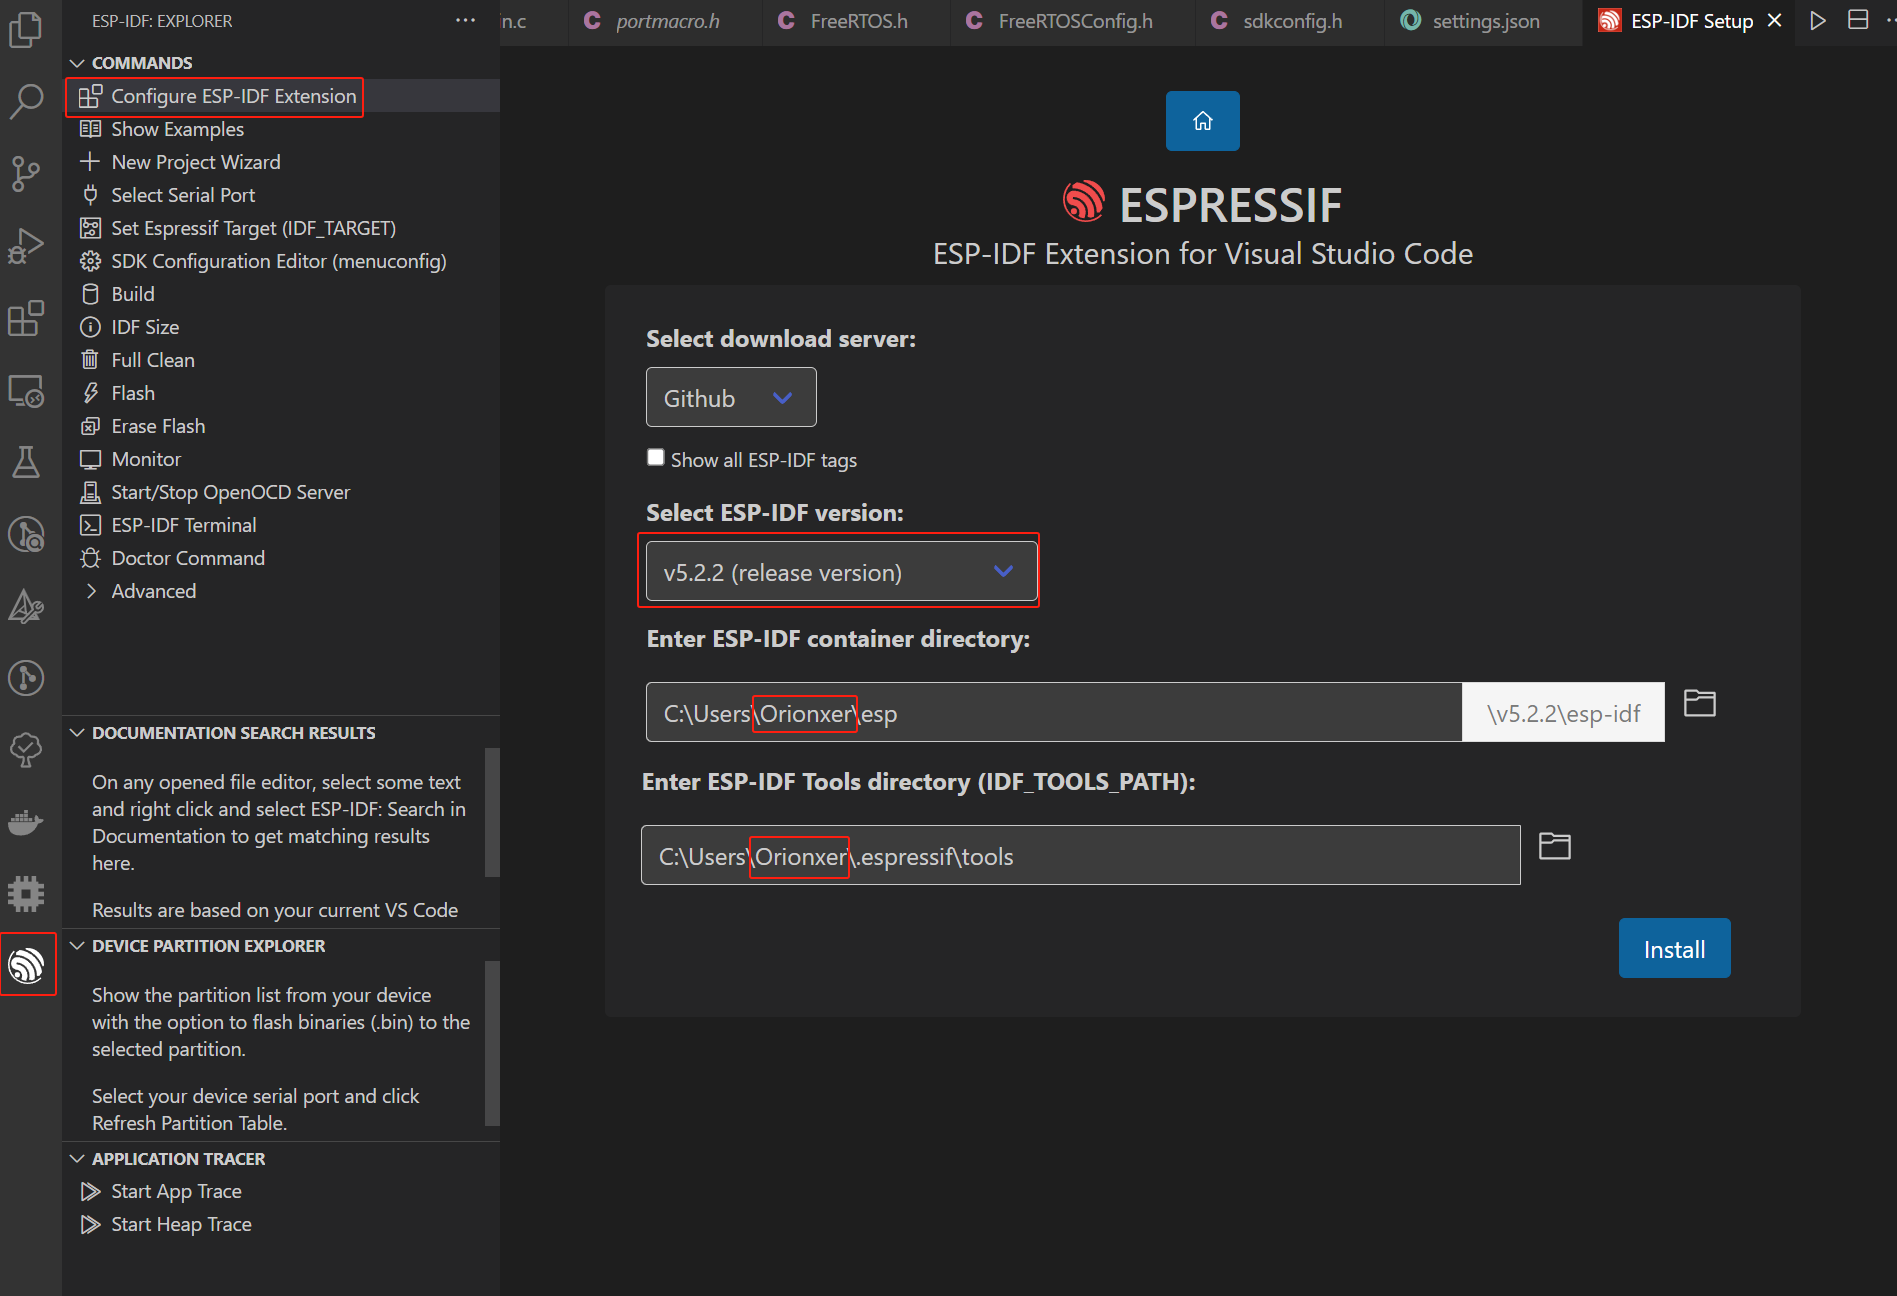Click ESP-IDF container directory input field

[1054, 713]
